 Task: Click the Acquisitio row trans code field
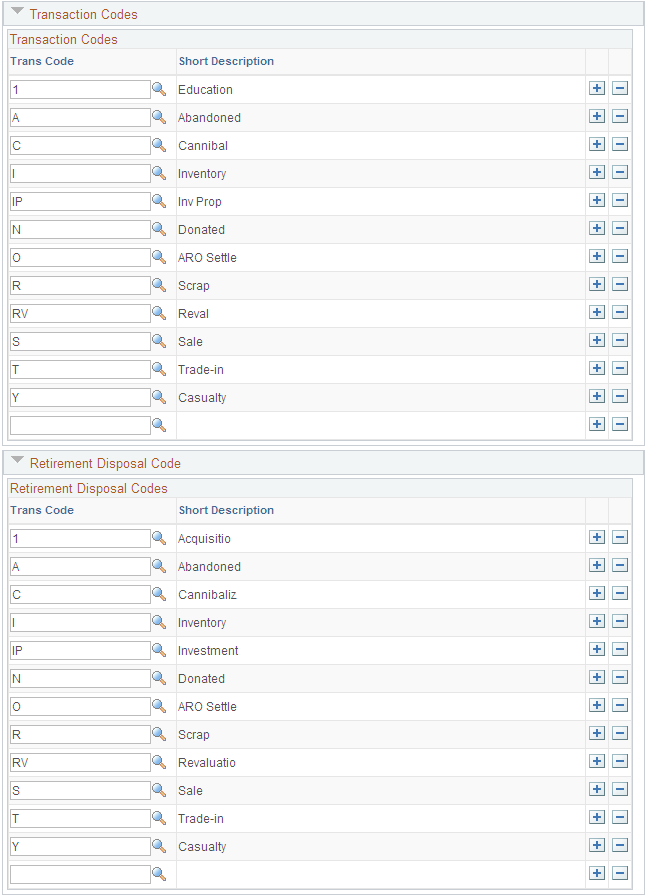[x=80, y=539]
